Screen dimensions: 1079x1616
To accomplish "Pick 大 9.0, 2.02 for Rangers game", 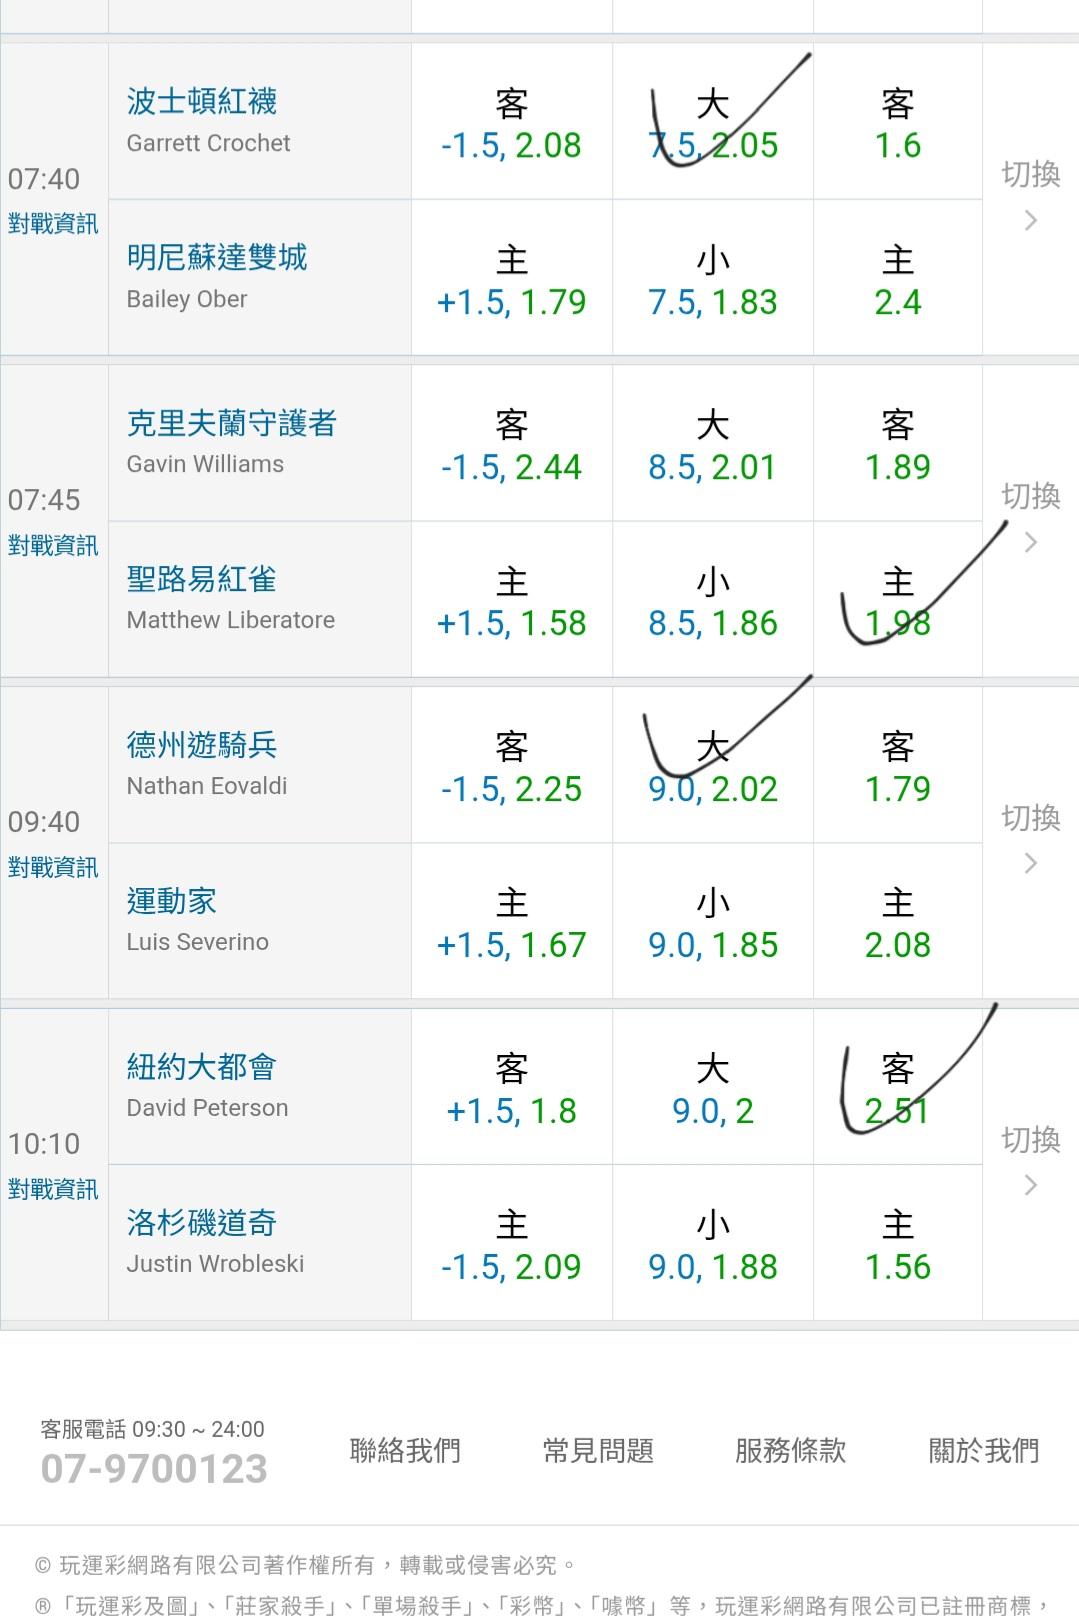I will coord(712,768).
